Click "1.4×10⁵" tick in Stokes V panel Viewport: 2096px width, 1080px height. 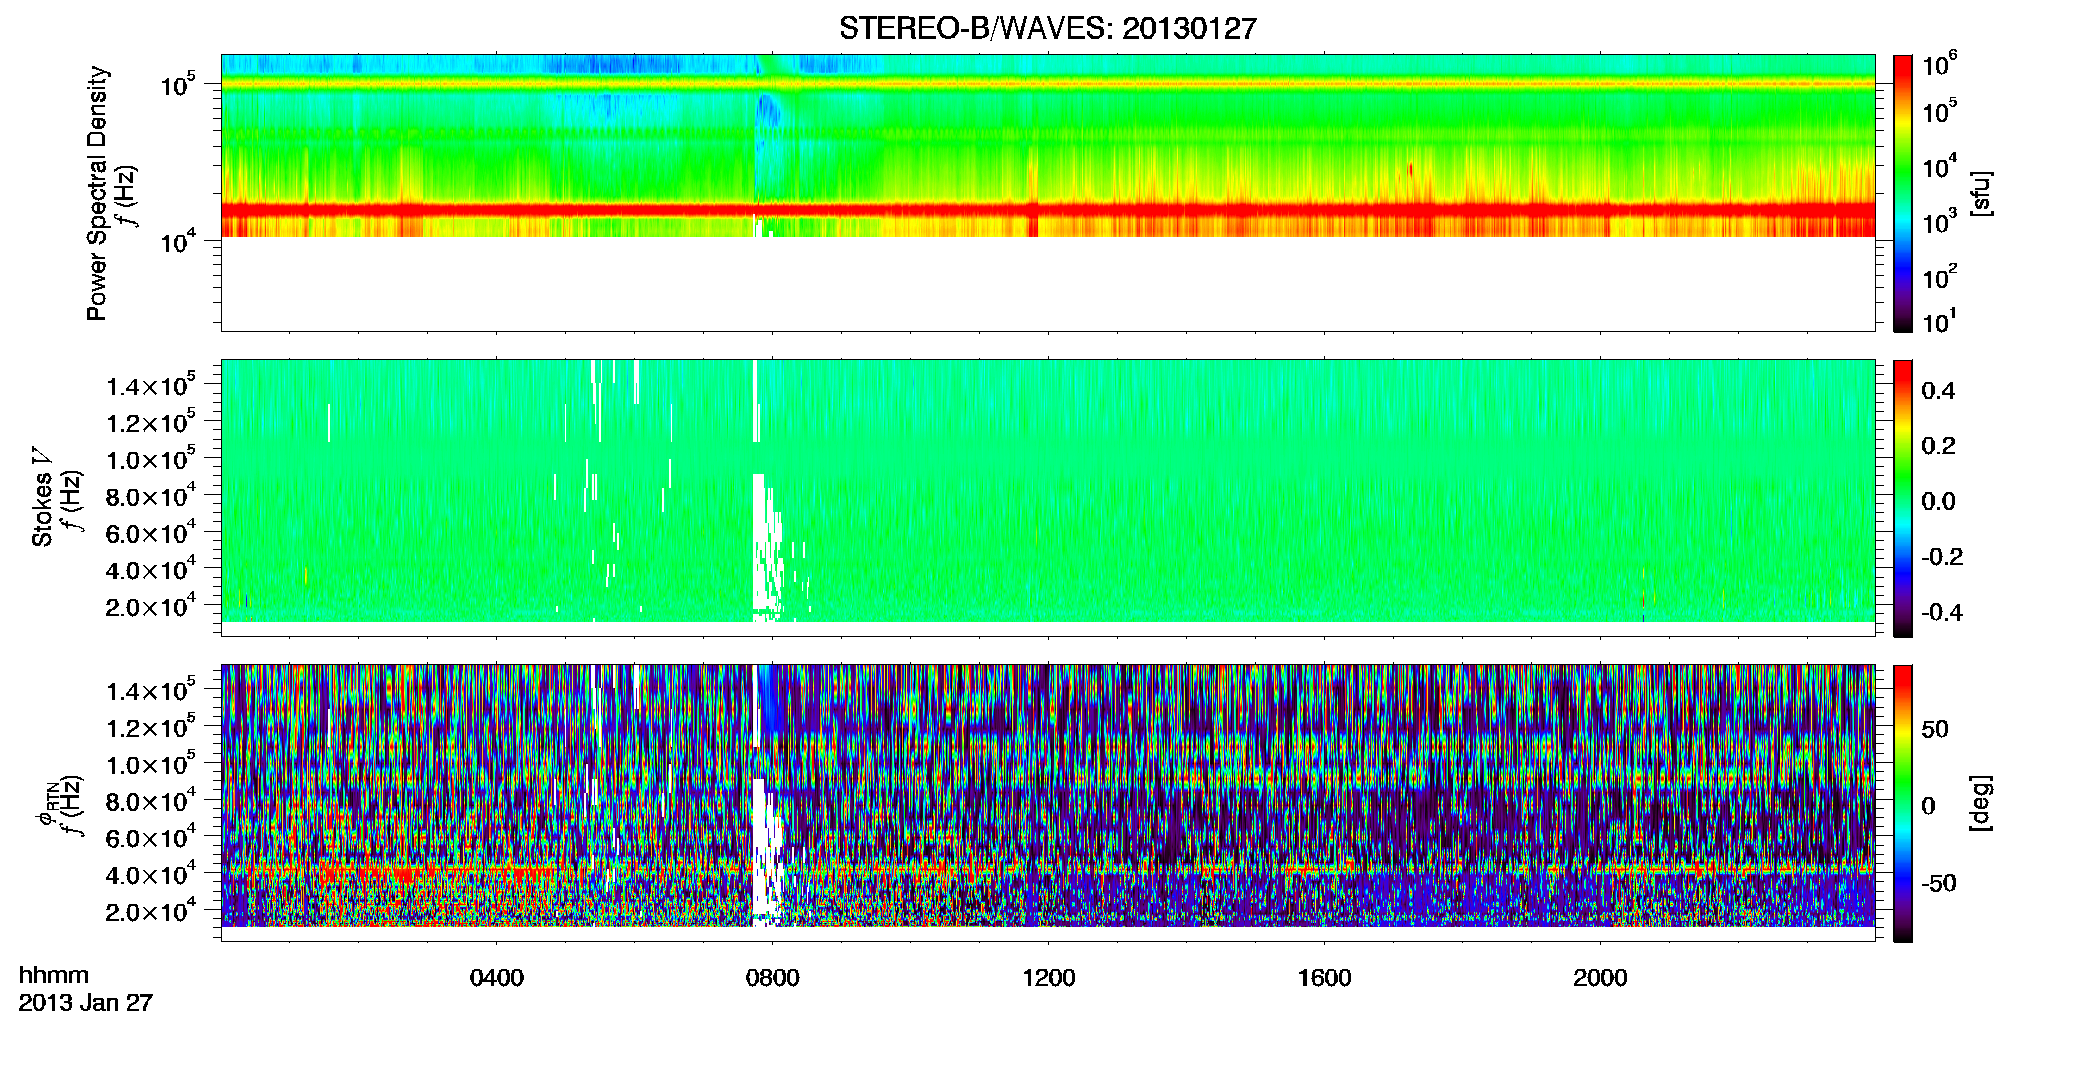[x=151, y=386]
